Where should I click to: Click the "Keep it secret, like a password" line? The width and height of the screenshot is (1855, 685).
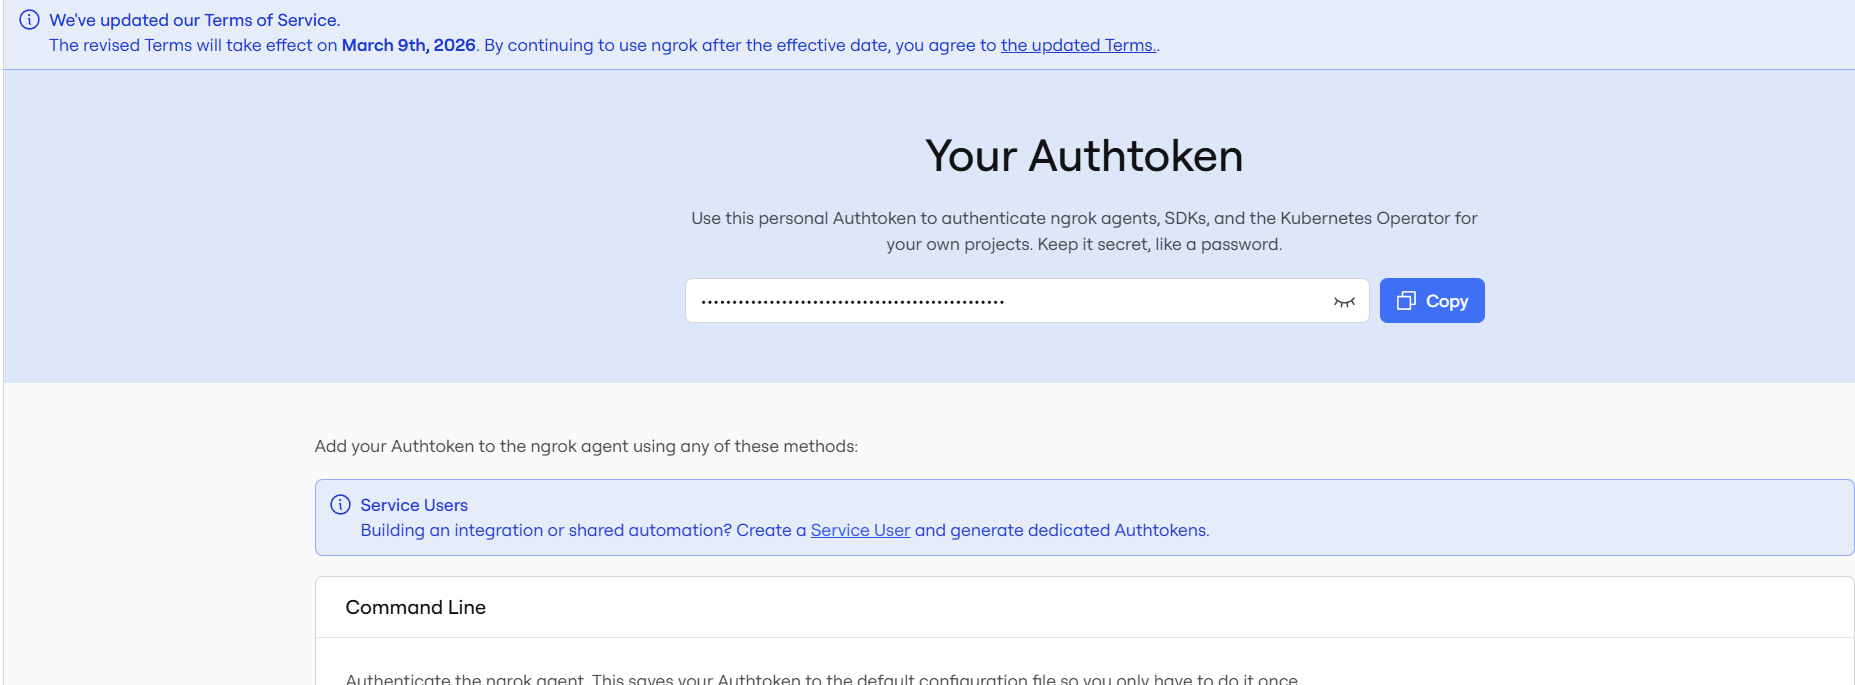1160,244
